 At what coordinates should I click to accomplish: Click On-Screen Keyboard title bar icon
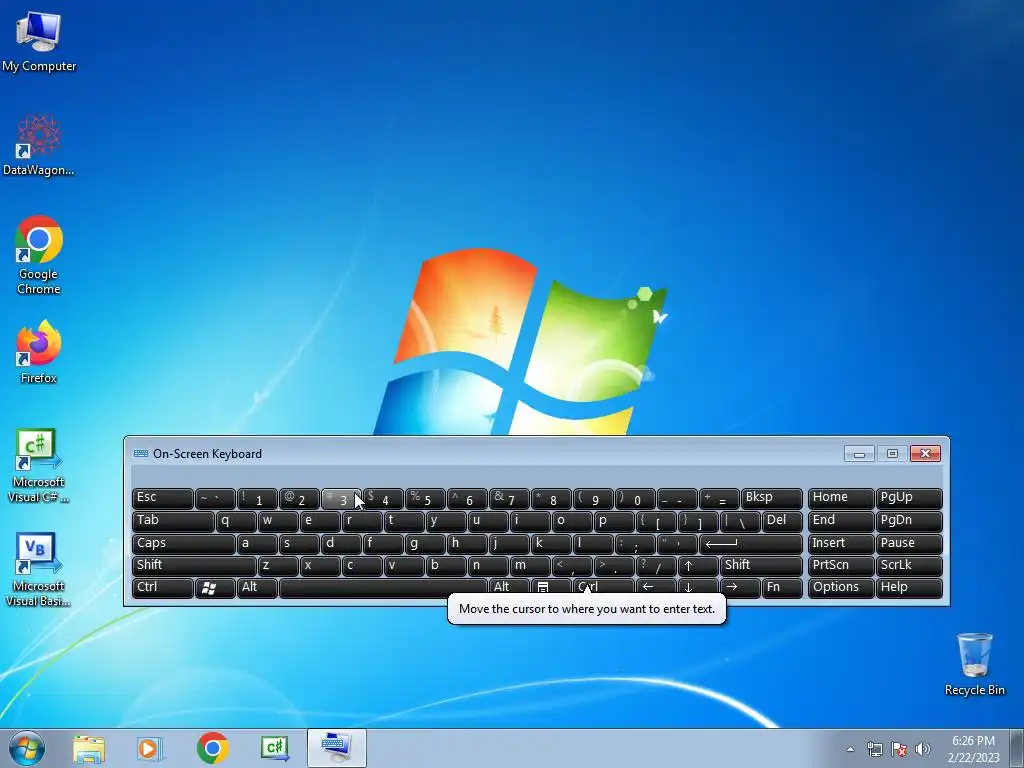pyautogui.click(x=140, y=454)
